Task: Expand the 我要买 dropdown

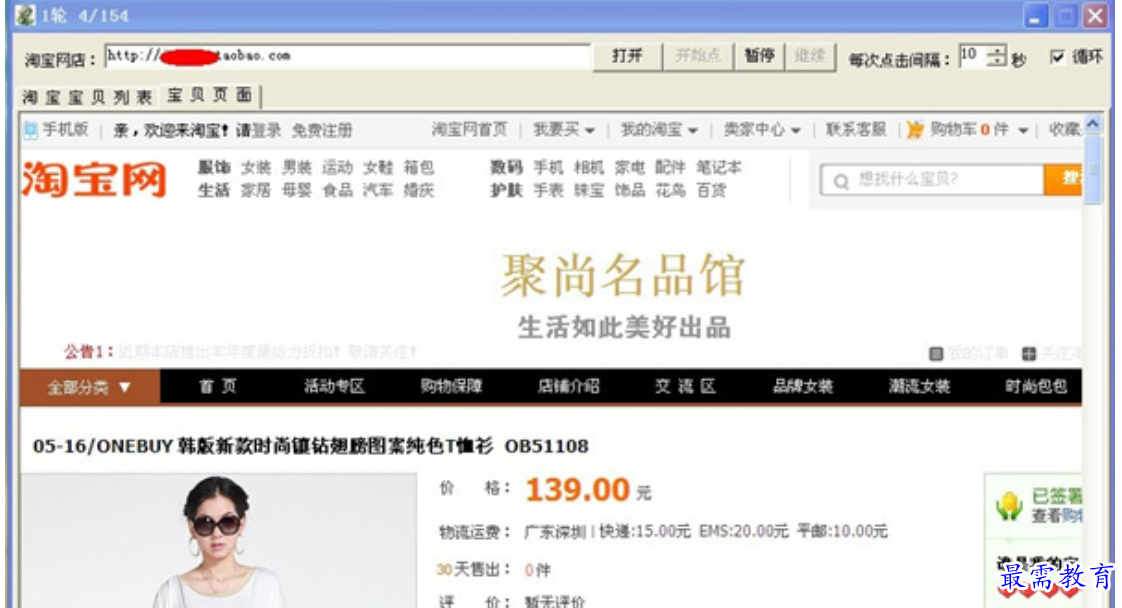Action: tap(590, 131)
